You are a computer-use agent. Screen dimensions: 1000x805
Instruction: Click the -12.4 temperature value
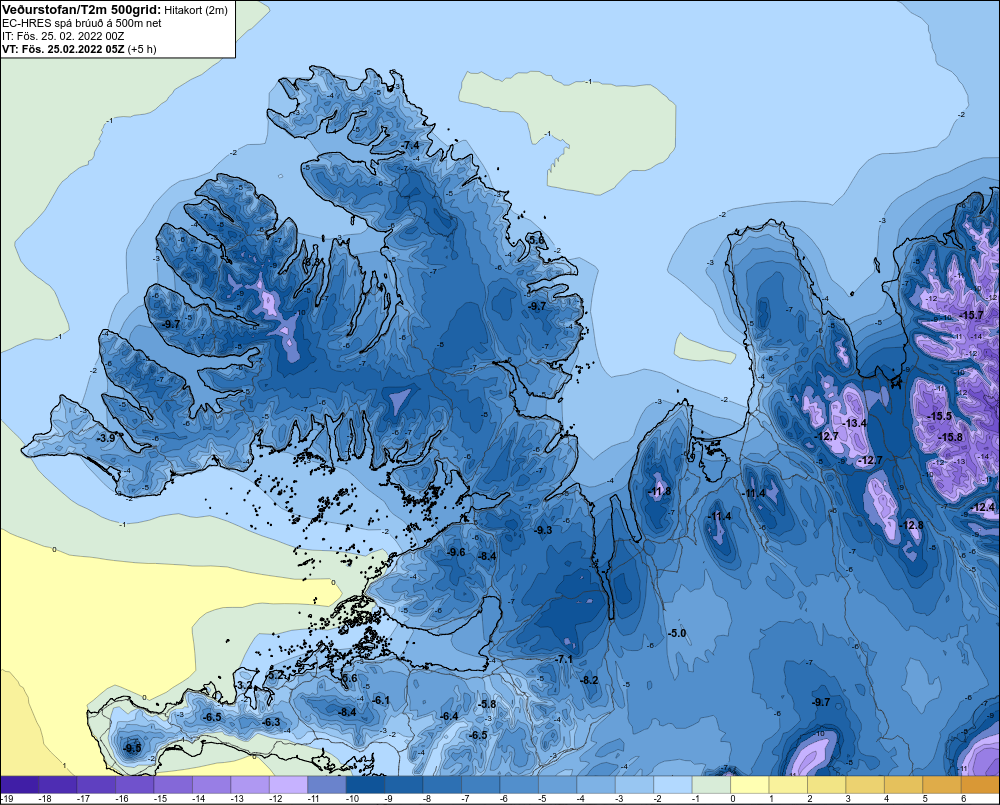(x=983, y=508)
